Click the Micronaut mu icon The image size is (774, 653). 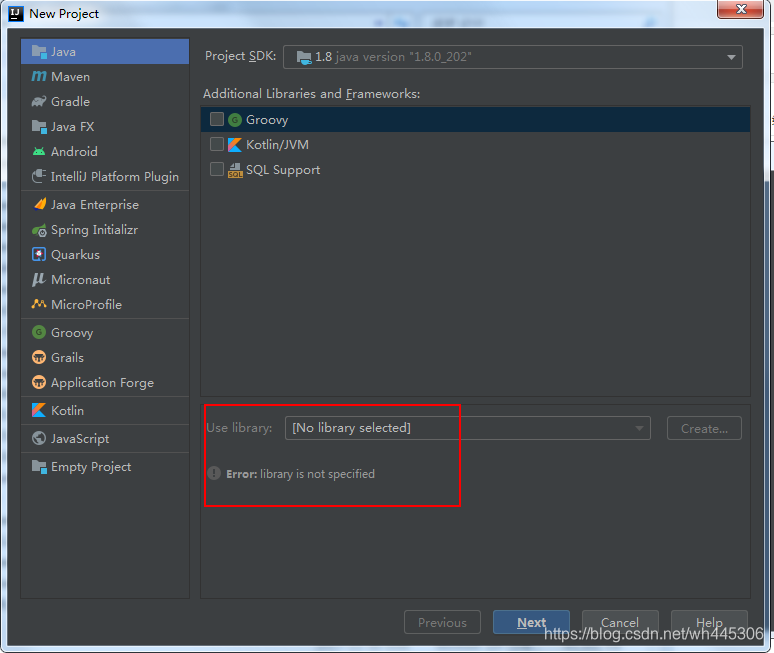pos(39,279)
